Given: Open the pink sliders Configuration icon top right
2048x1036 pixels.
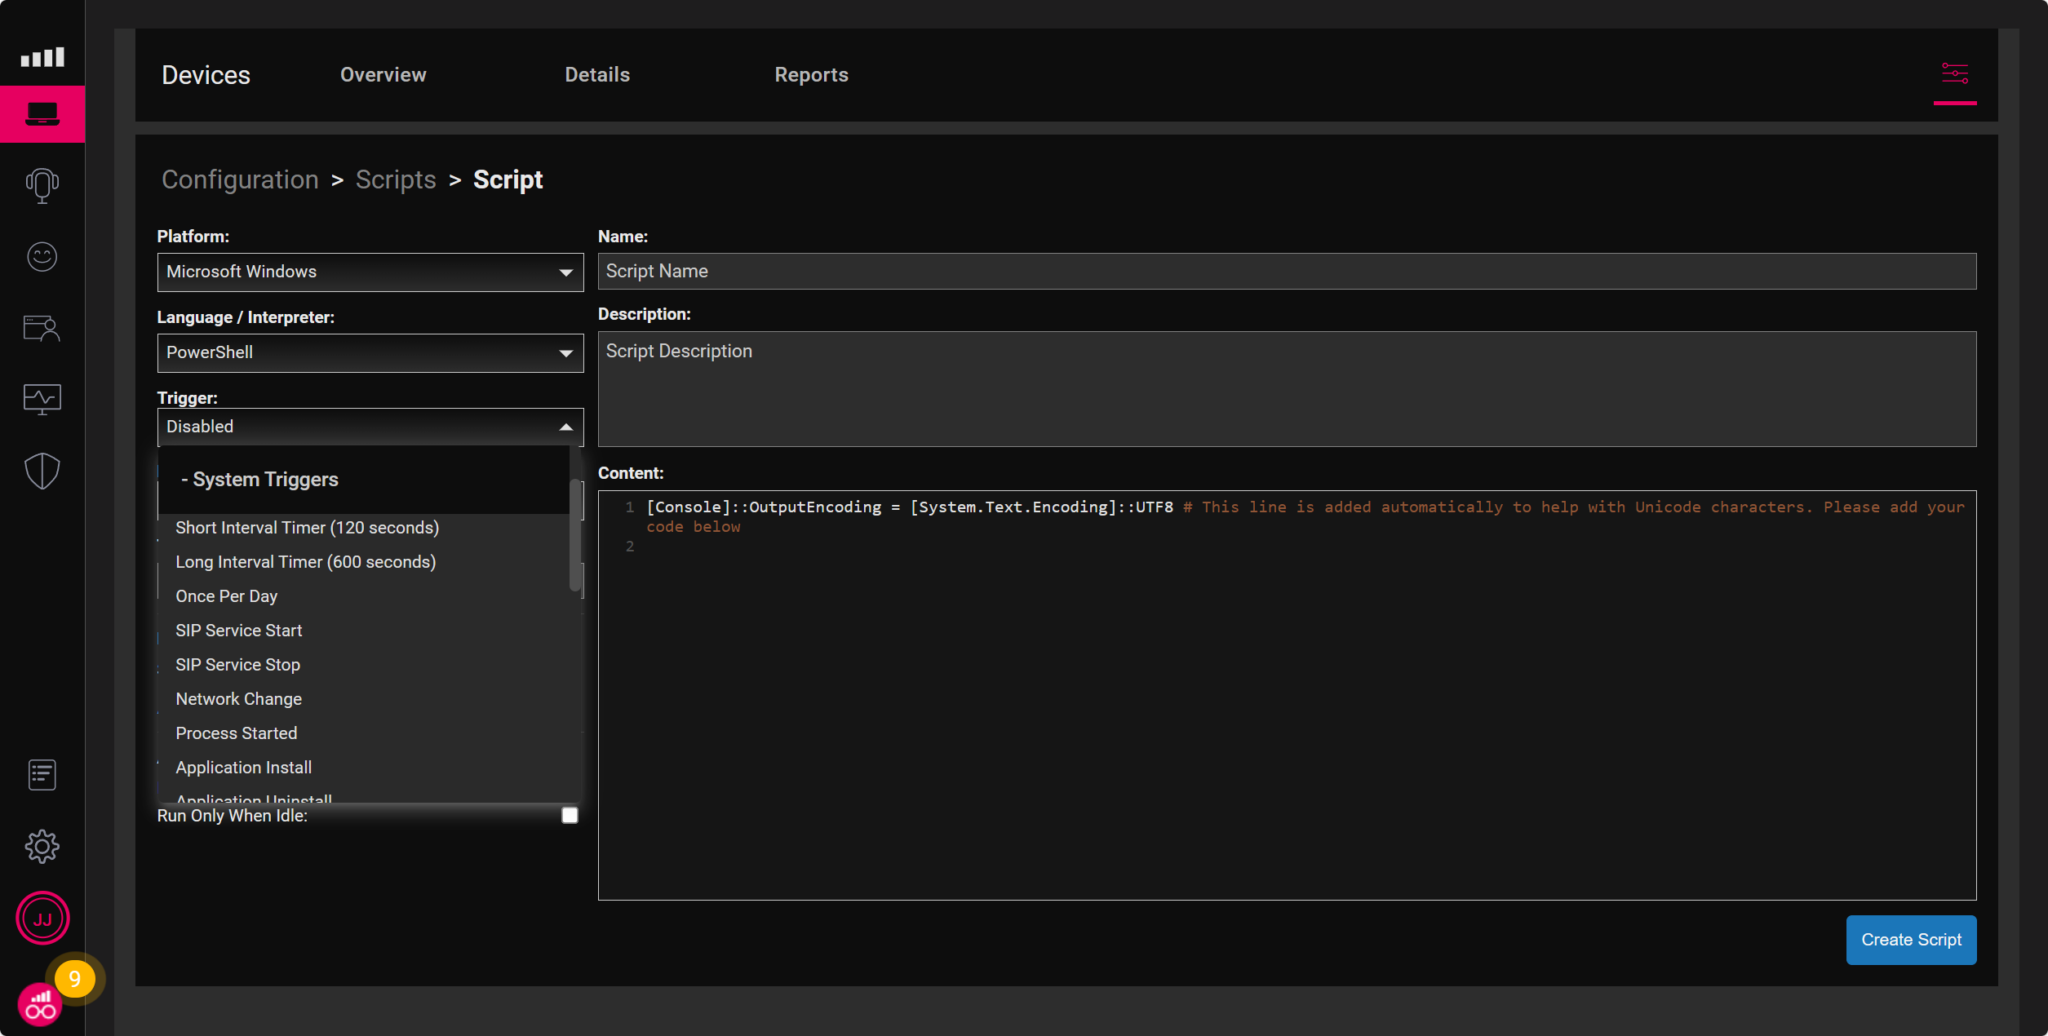Looking at the screenshot, I should click(x=1954, y=74).
